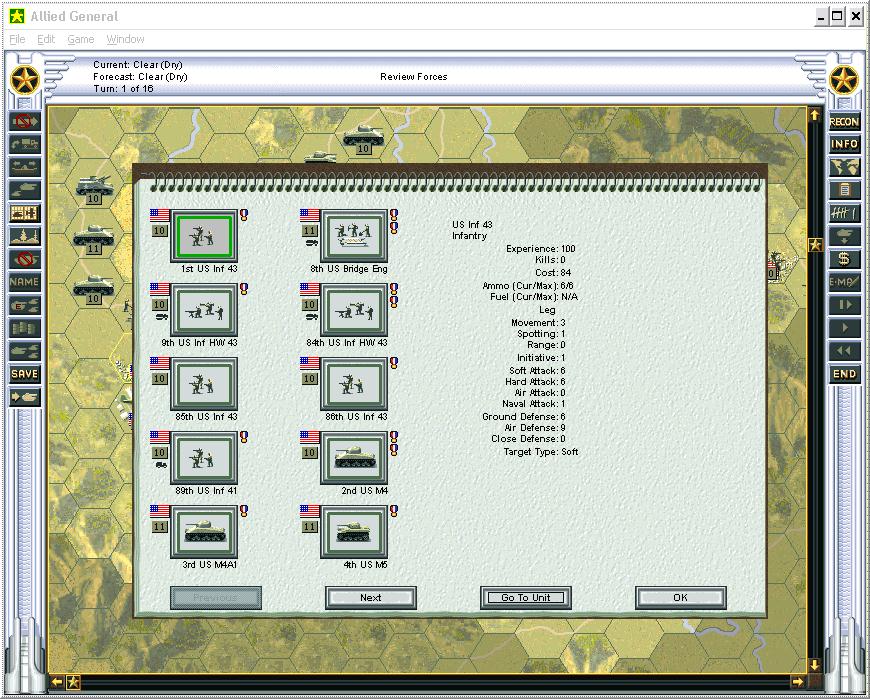Click the SAVE button in left toolbar
The image size is (870, 699).
(24, 374)
